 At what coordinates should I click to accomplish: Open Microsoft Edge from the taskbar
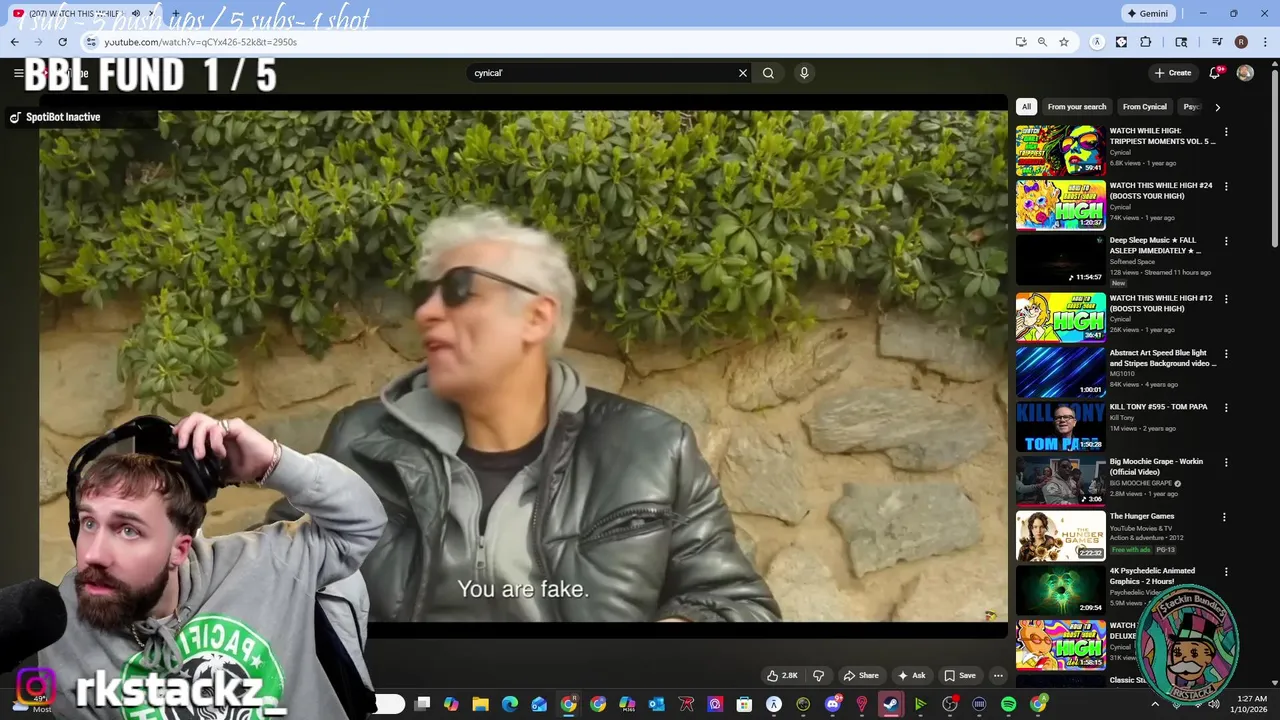(x=510, y=704)
